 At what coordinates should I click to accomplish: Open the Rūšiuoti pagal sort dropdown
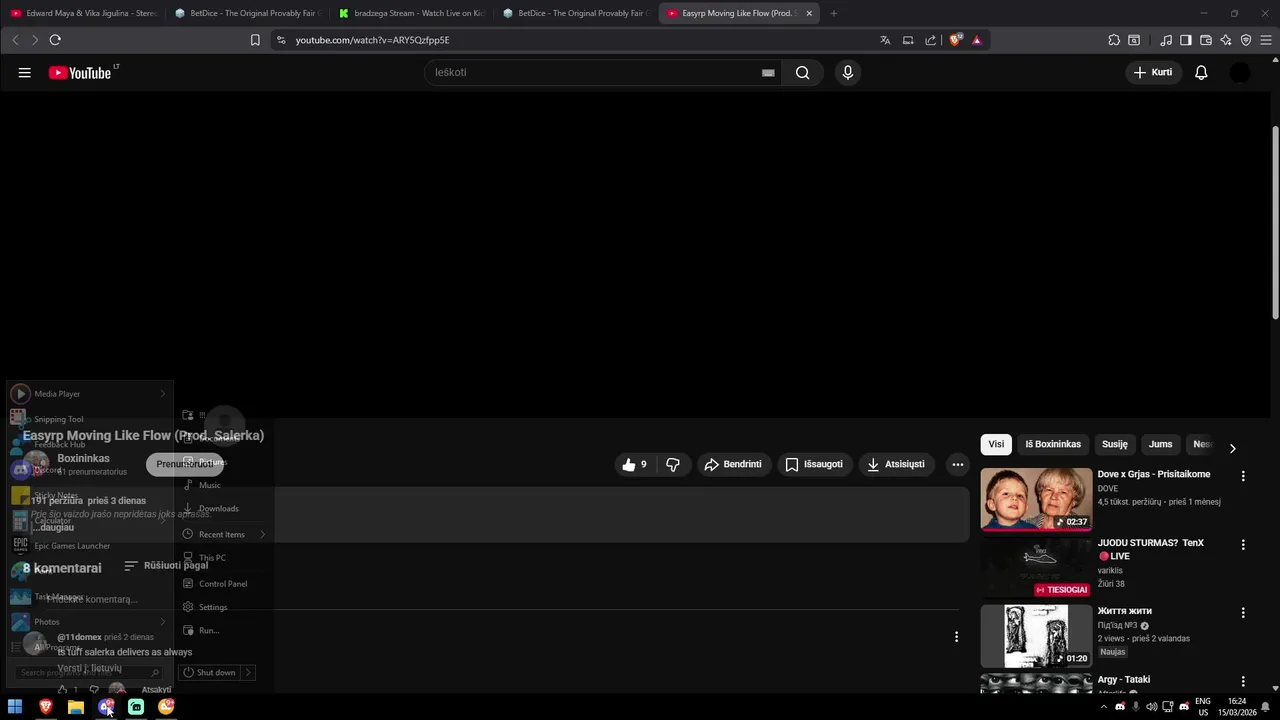[x=166, y=566]
